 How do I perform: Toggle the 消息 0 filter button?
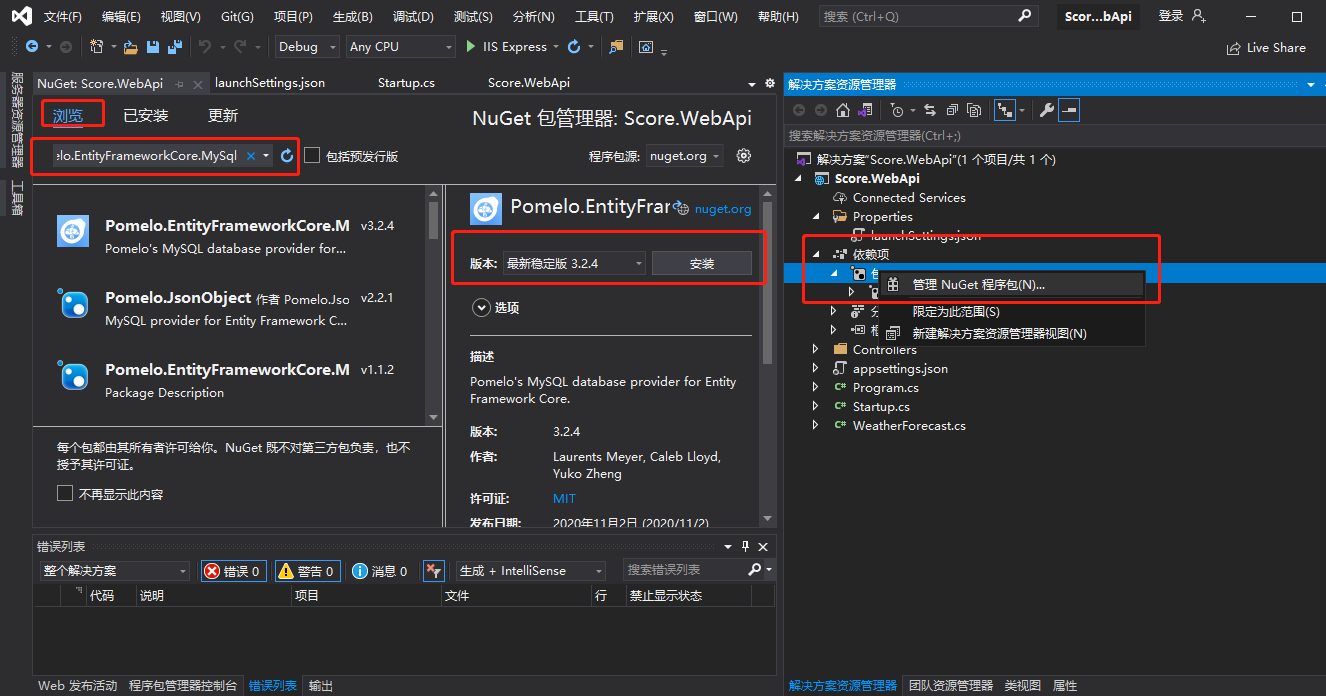(381, 571)
